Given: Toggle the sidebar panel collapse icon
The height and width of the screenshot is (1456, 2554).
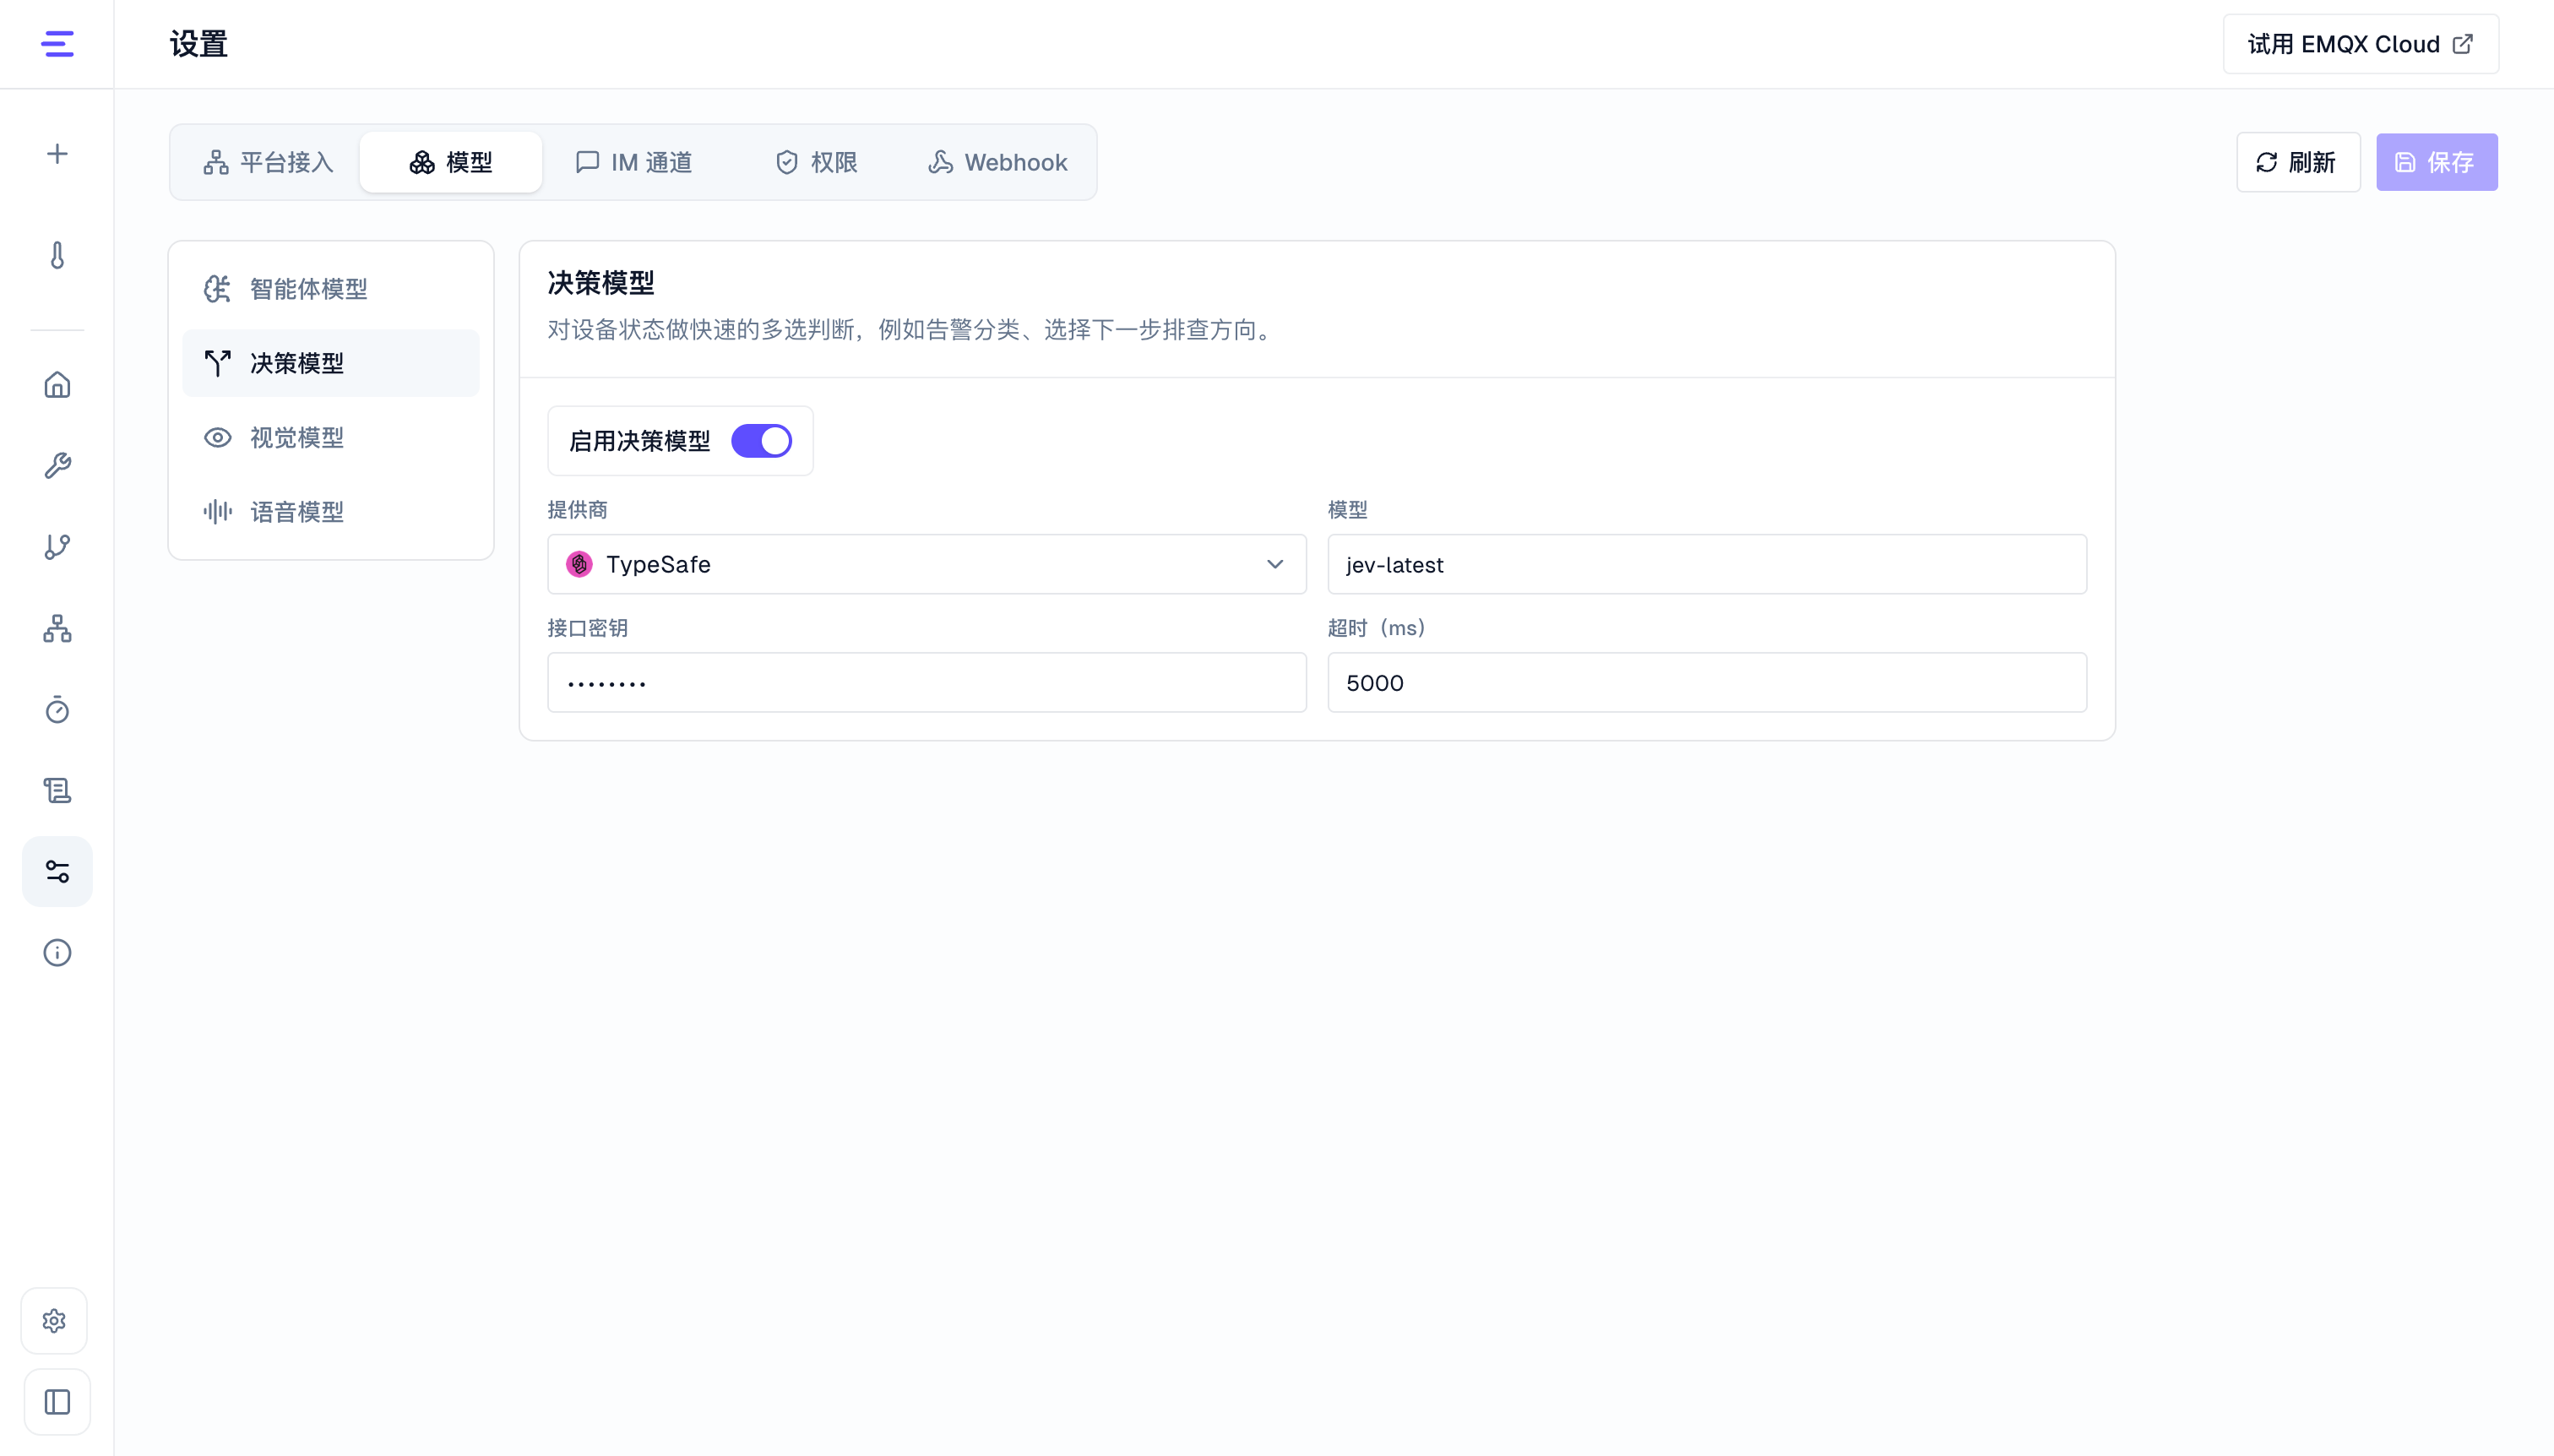Looking at the screenshot, I should coord(57,1402).
